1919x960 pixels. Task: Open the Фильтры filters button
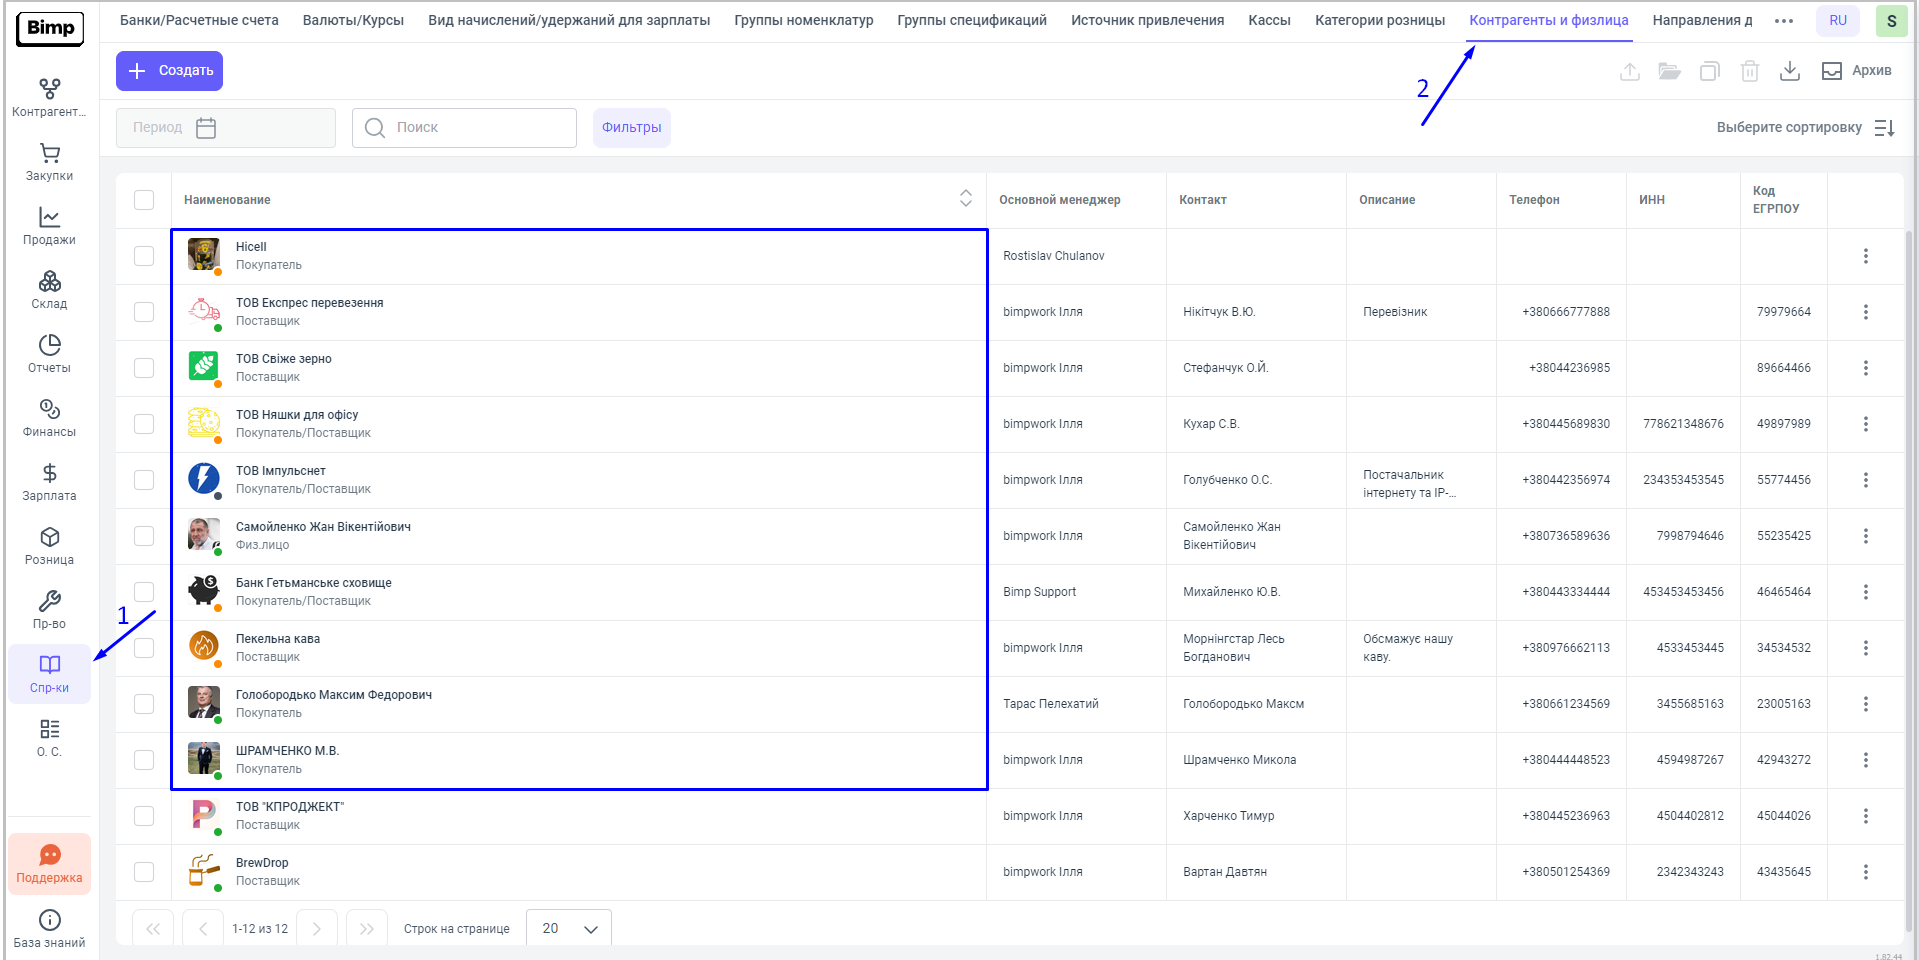[x=631, y=128]
